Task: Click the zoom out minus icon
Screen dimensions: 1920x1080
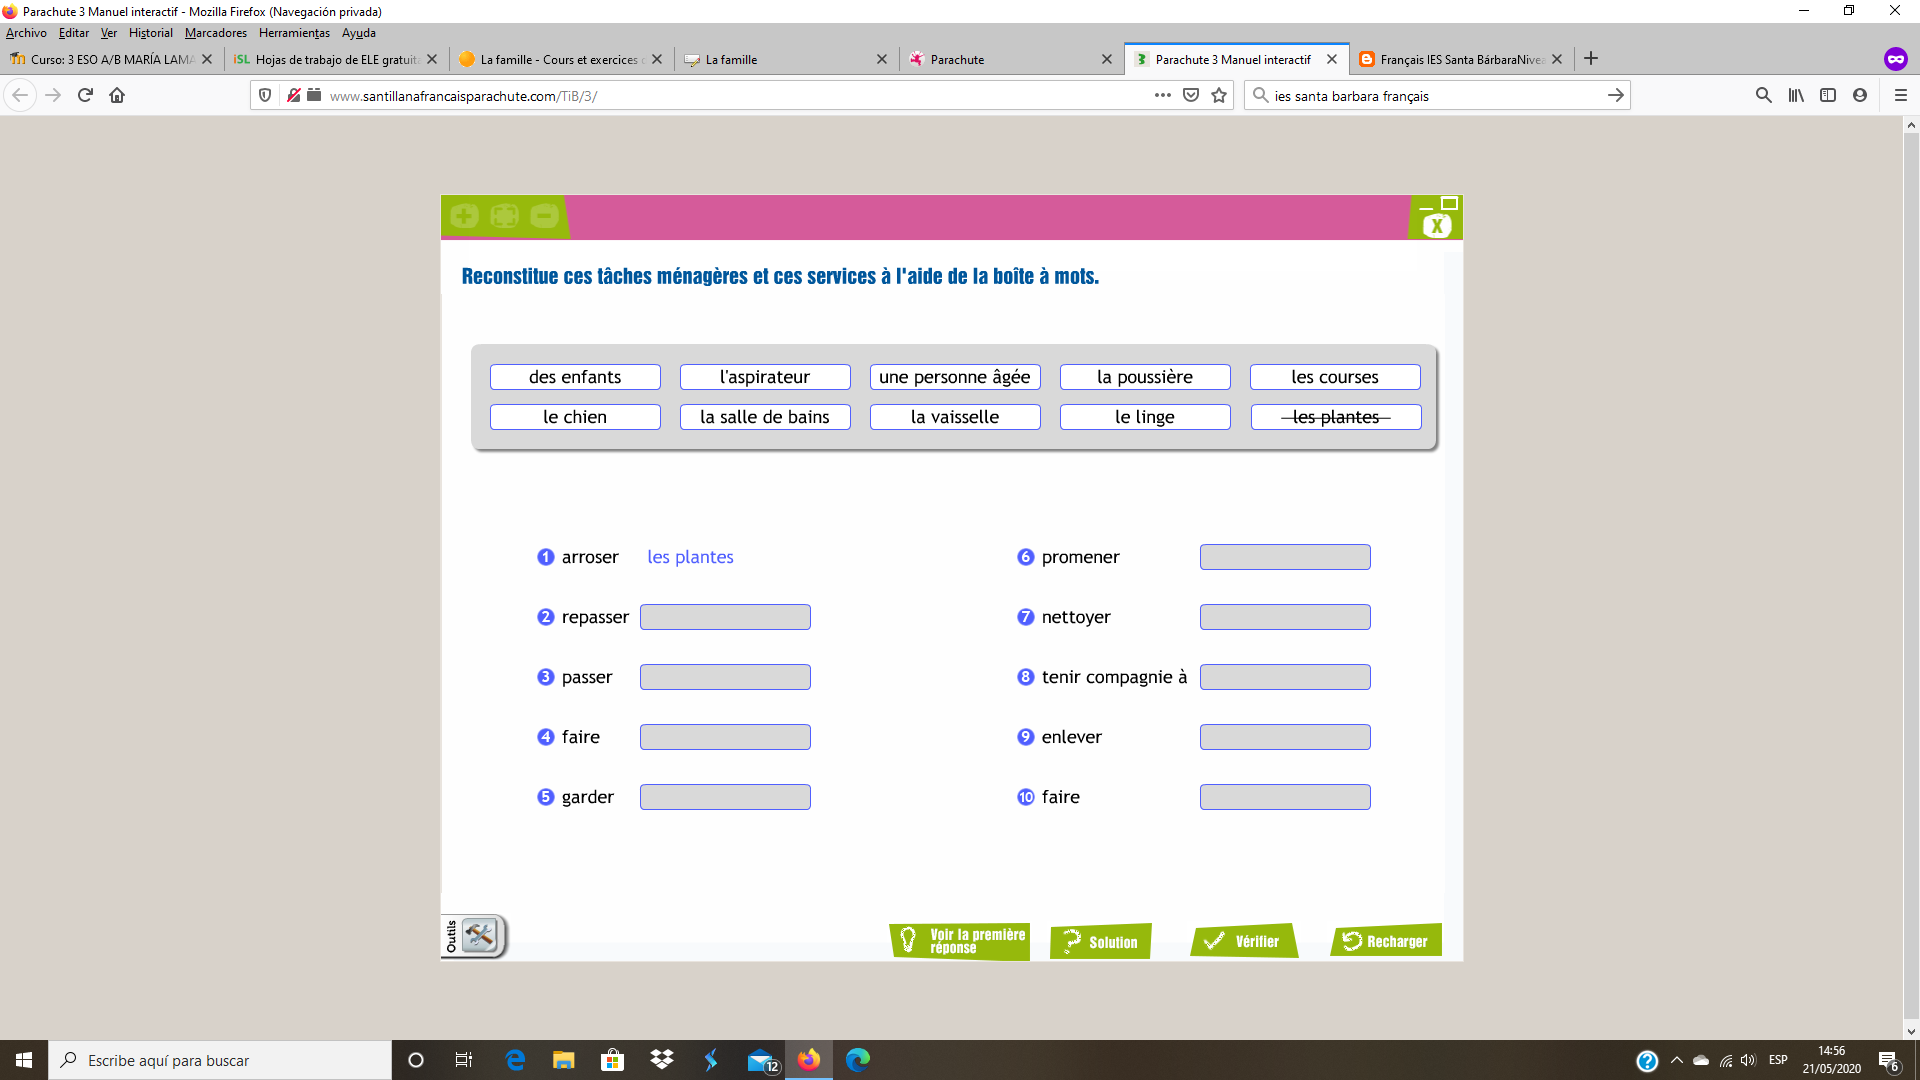Action: [544, 216]
